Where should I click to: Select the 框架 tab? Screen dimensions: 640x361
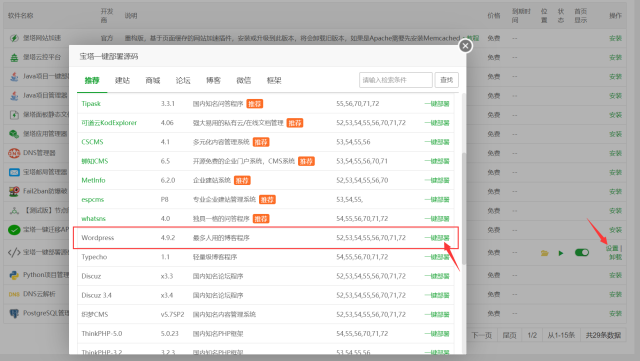coord(274,80)
